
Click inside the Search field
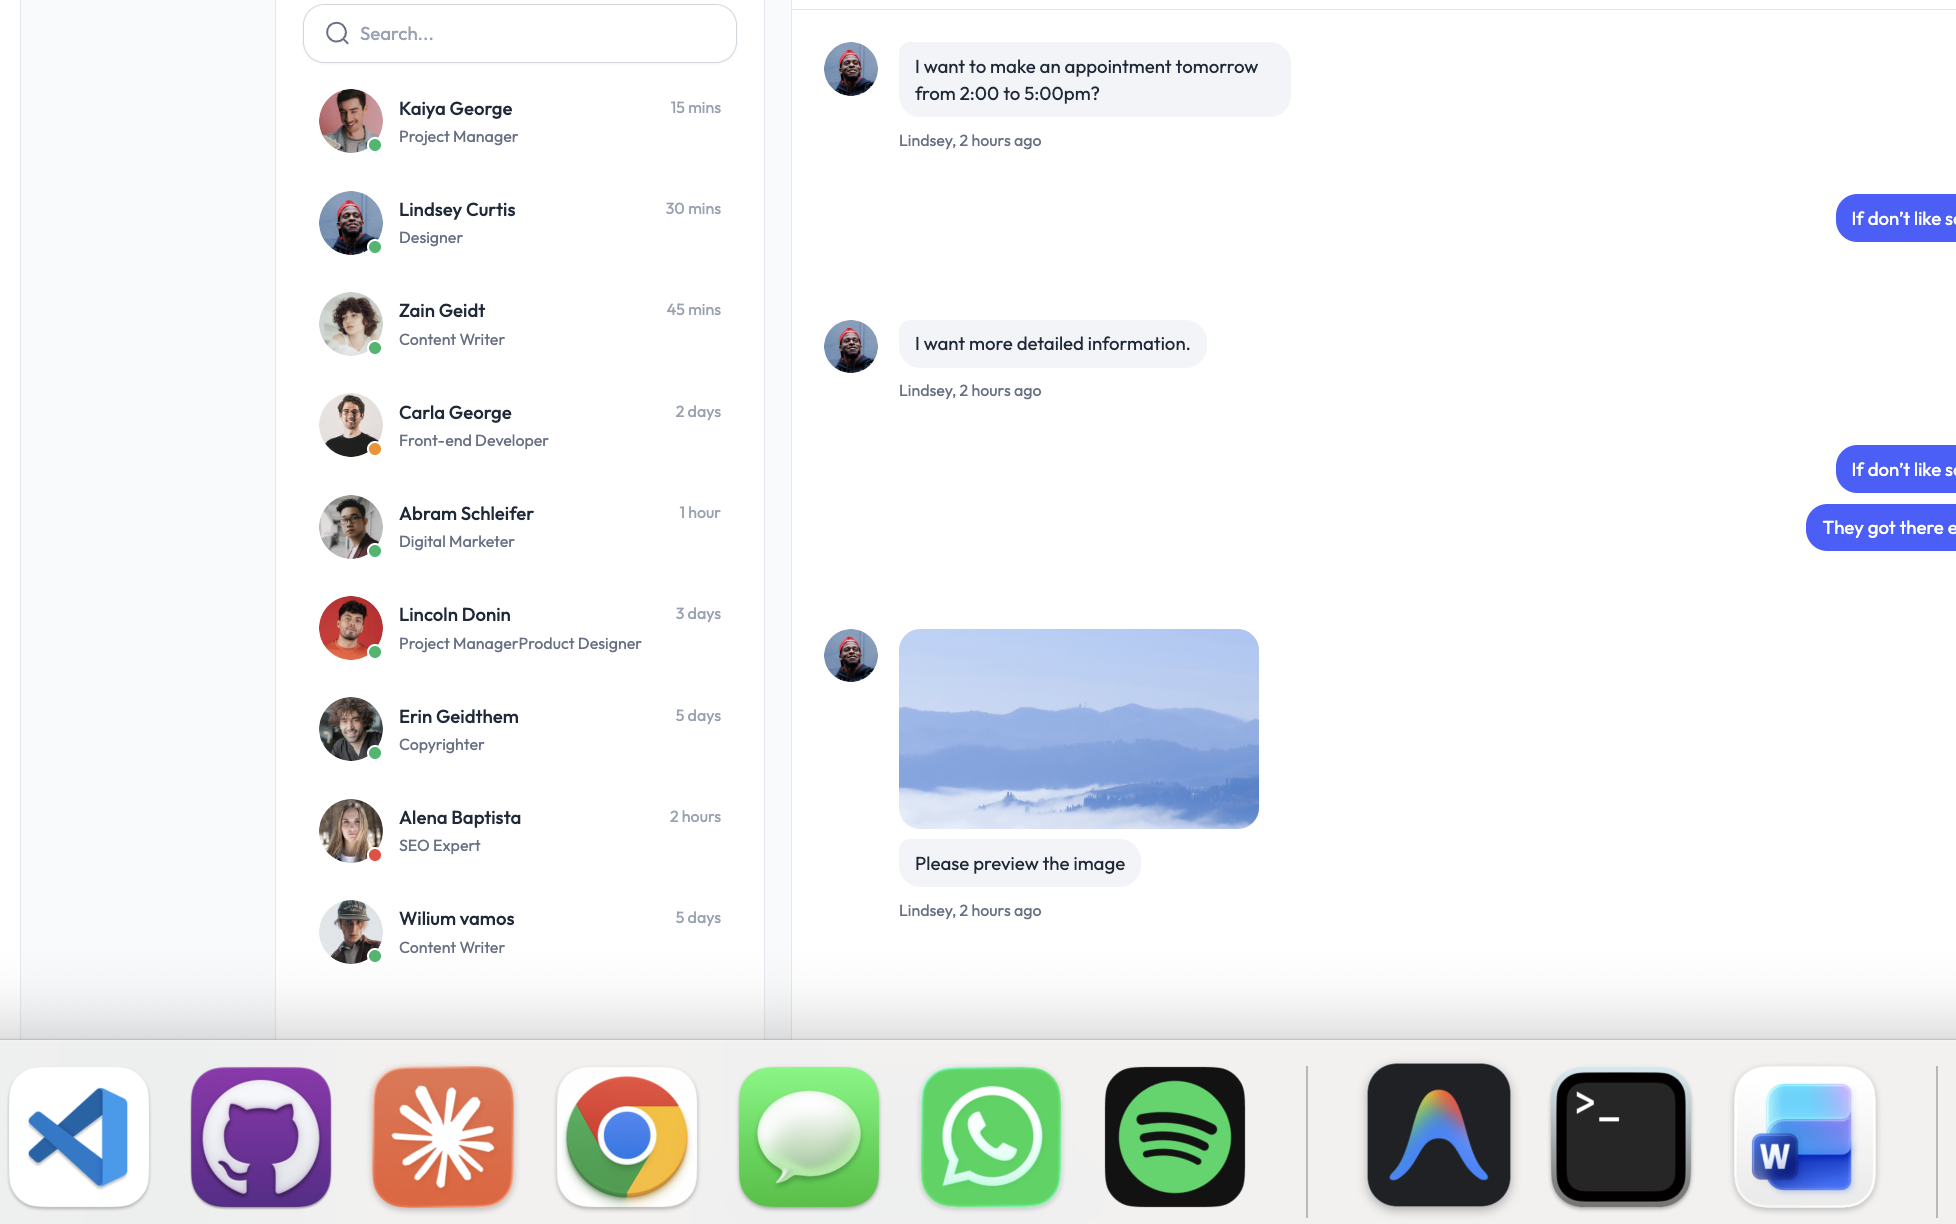pos(520,33)
